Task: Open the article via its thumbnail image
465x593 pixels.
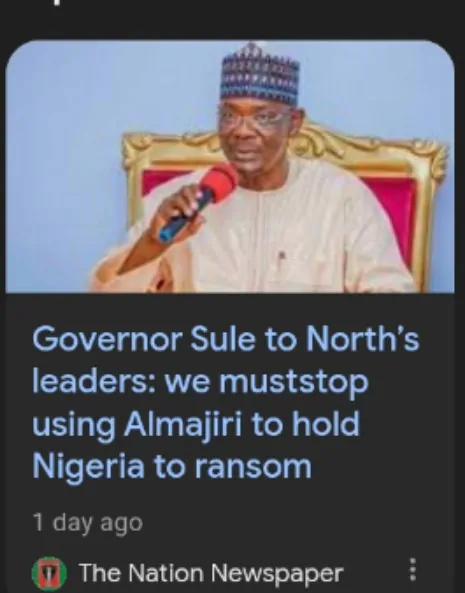Action: [x=230, y=166]
